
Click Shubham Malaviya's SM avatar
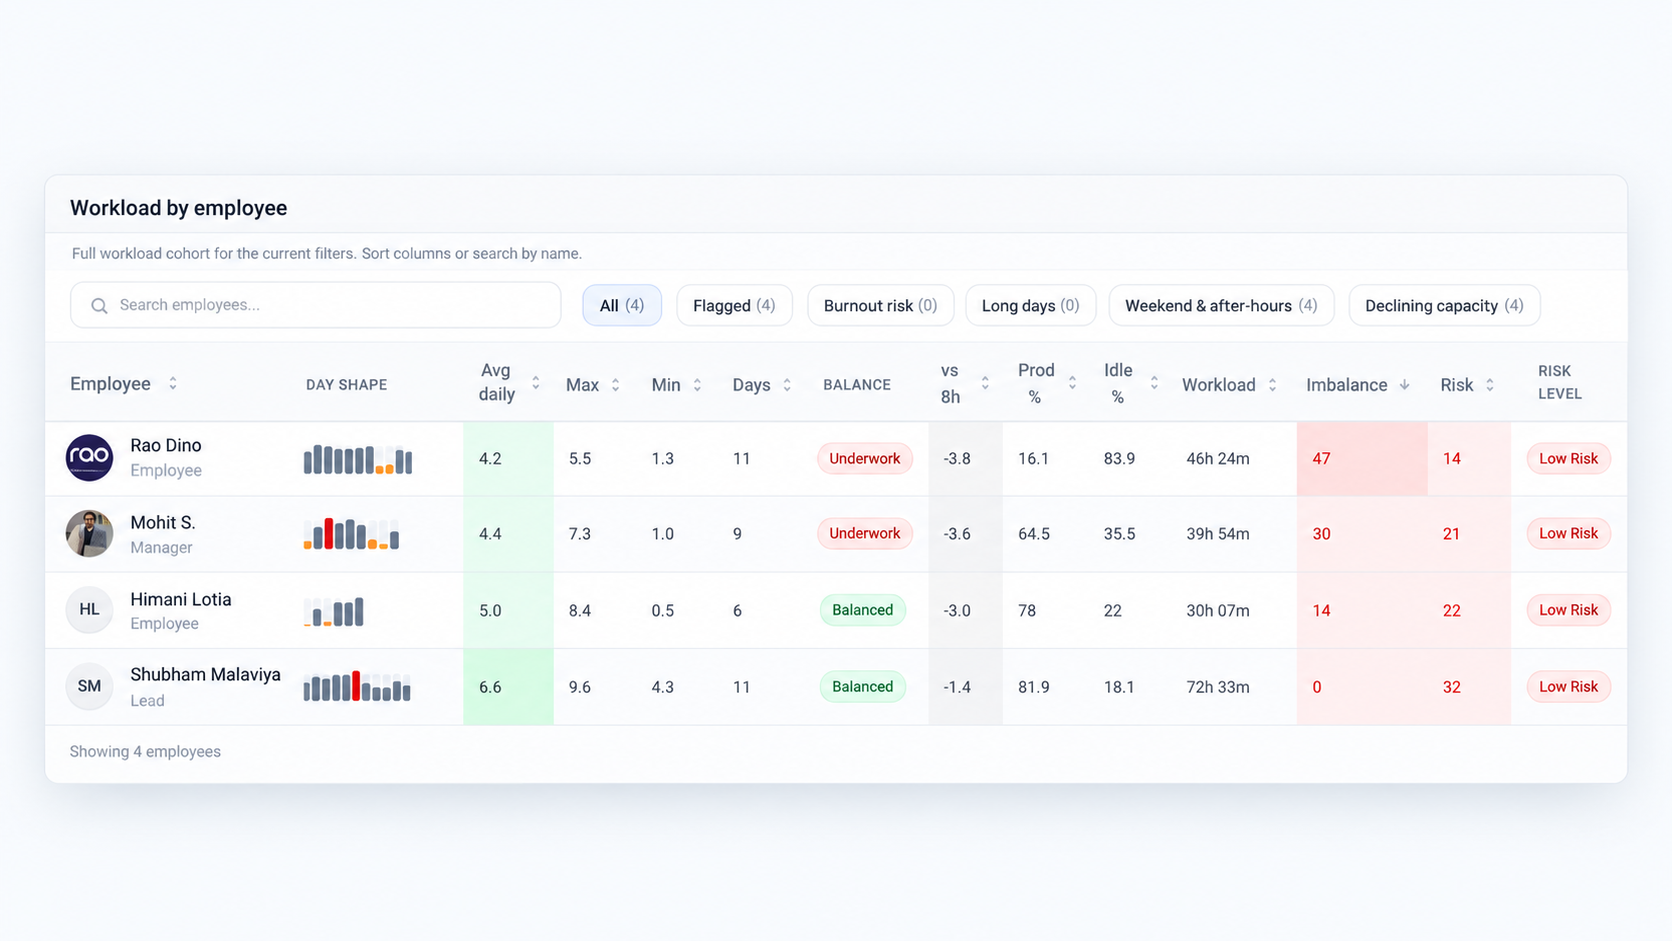coord(89,687)
